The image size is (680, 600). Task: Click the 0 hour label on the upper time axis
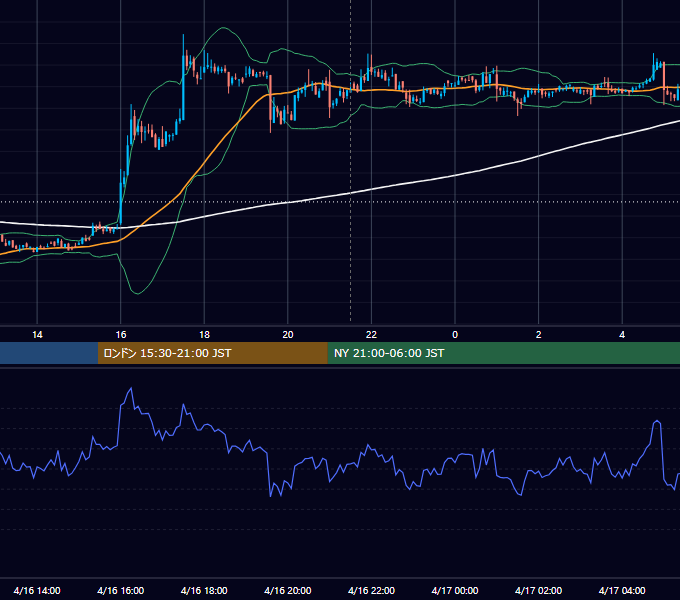tap(455, 335)
